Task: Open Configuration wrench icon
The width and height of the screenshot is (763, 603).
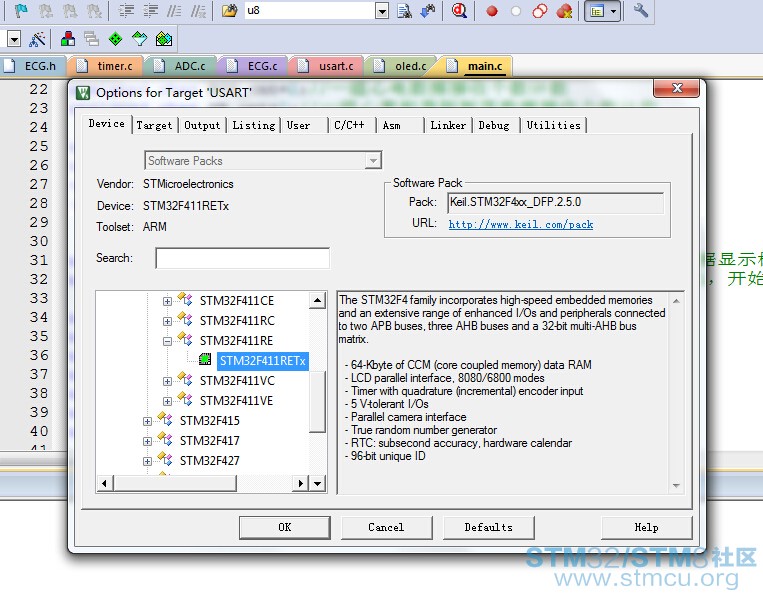Action: [x=640, y=10]
